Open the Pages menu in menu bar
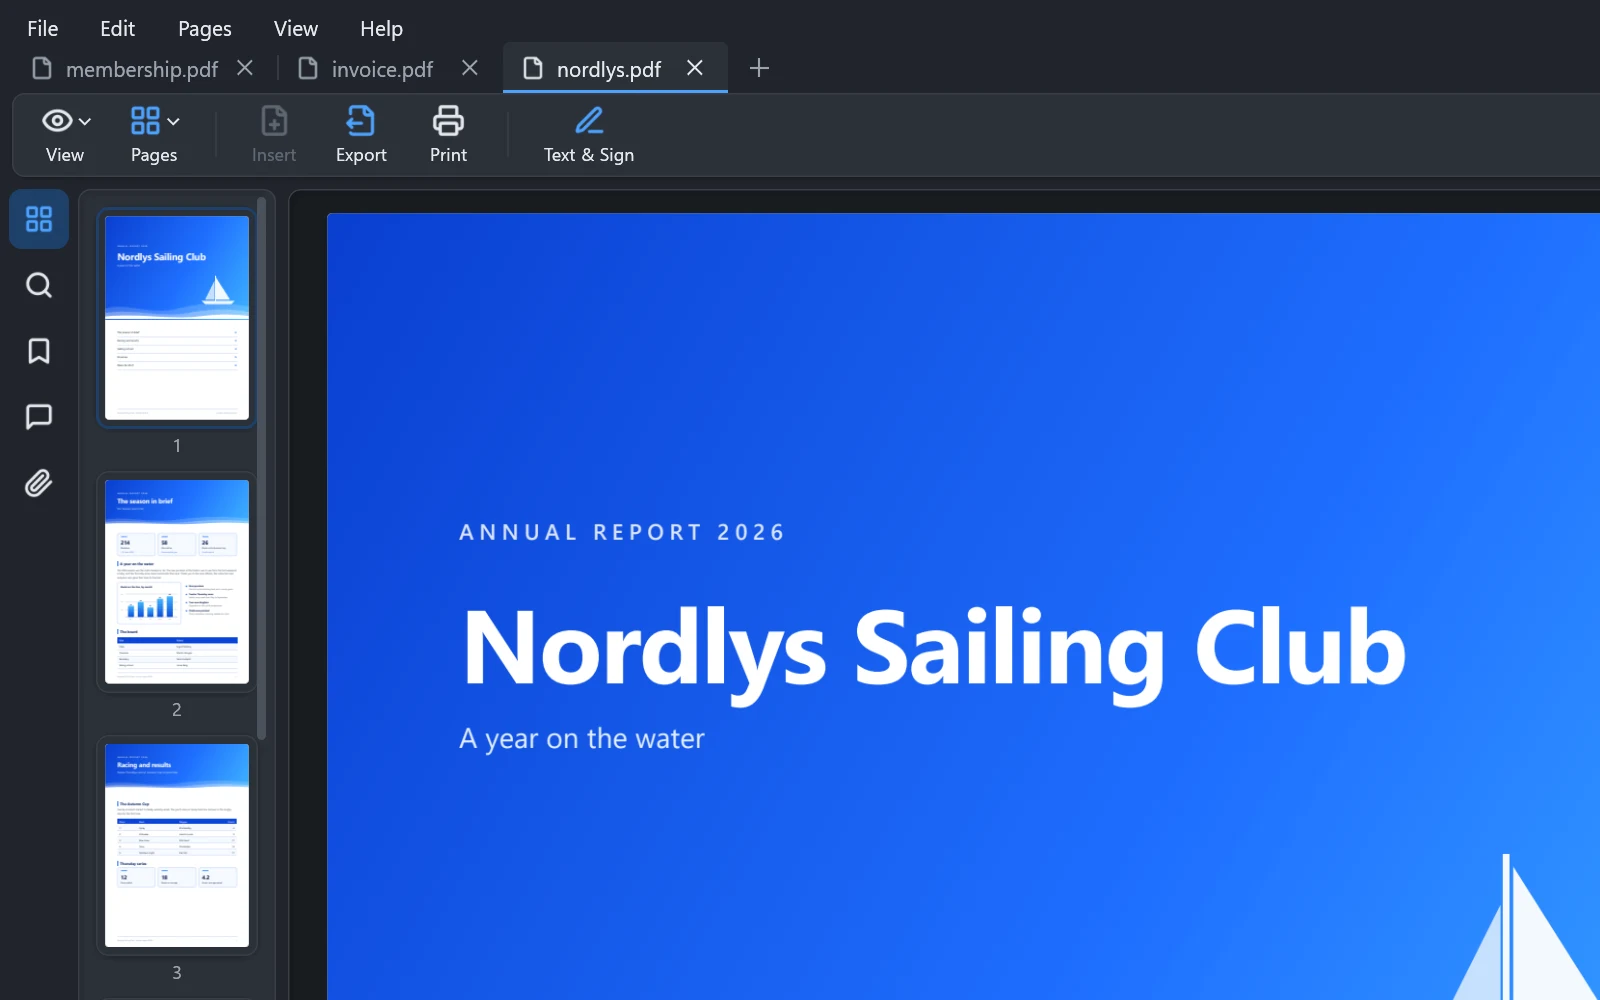The width and height of the screenshot is (1600, 1000). (205, 29)
